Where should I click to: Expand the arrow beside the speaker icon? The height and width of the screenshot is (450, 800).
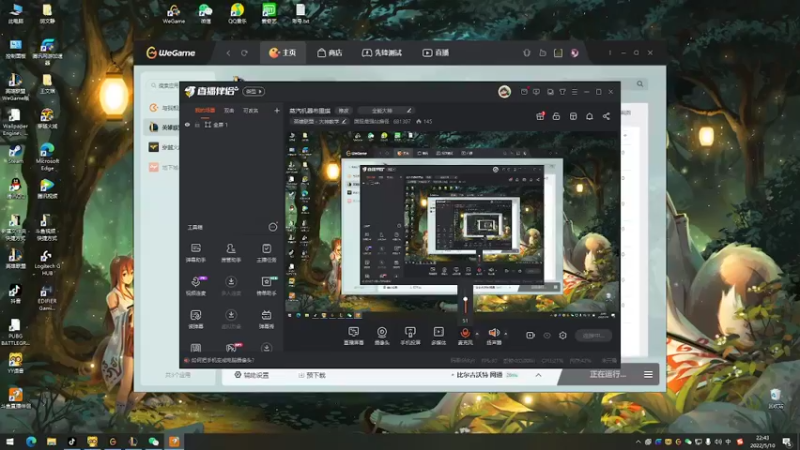click(x=506, y=334)
